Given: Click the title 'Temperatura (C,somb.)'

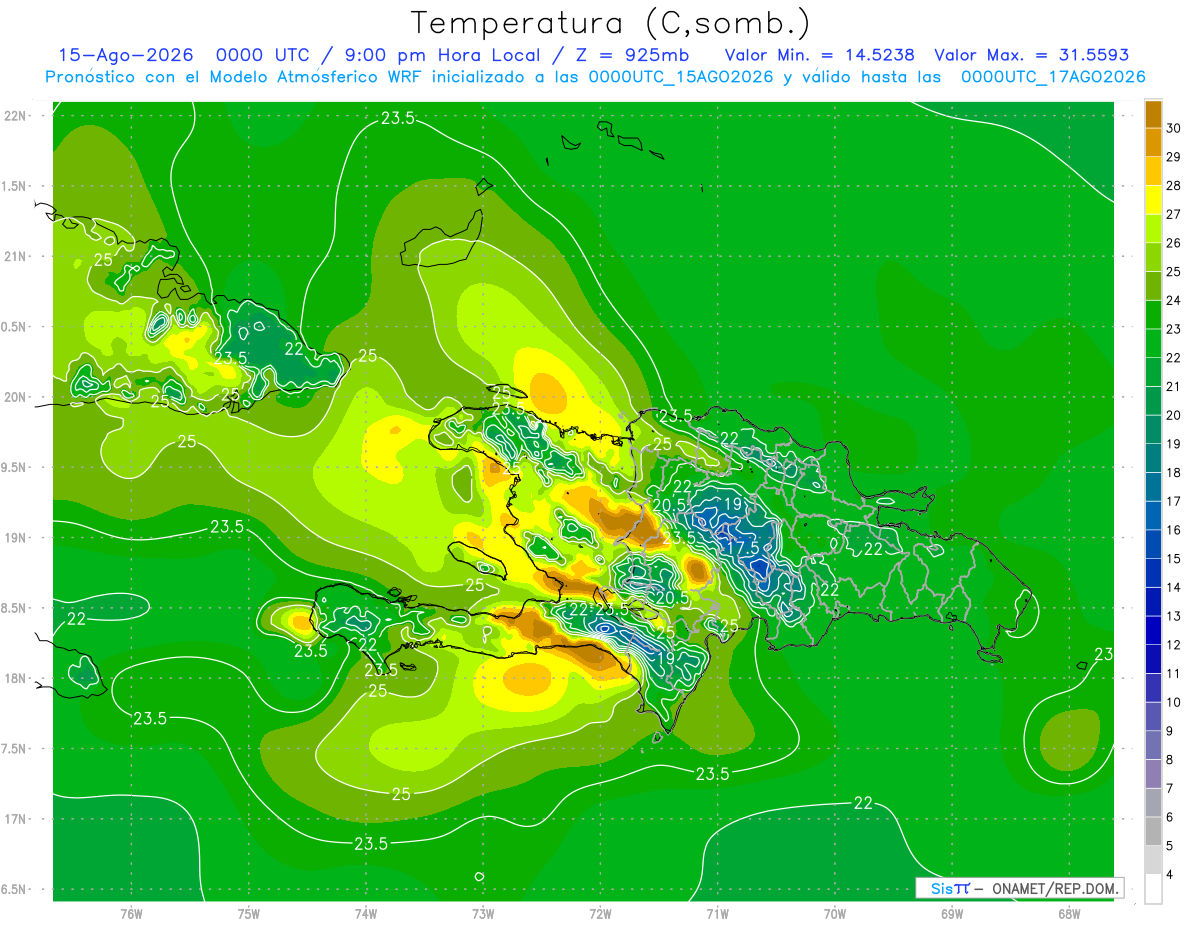Looking at the screenshot, I should (610, 23).
